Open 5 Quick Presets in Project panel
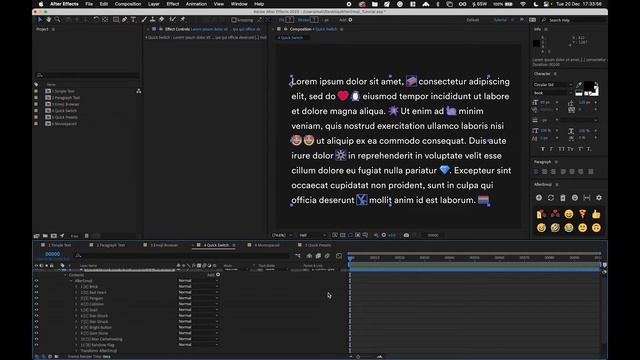Viewport: 640px width, 360px height. pos(64,117)
